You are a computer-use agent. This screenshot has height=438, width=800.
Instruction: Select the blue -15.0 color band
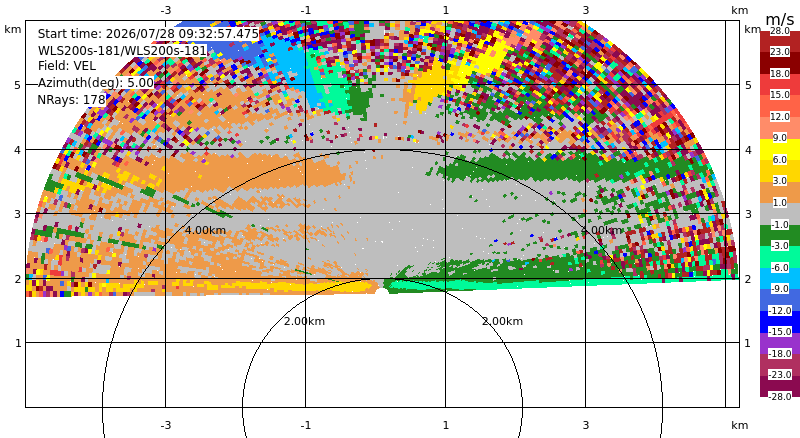click(780, 322)
